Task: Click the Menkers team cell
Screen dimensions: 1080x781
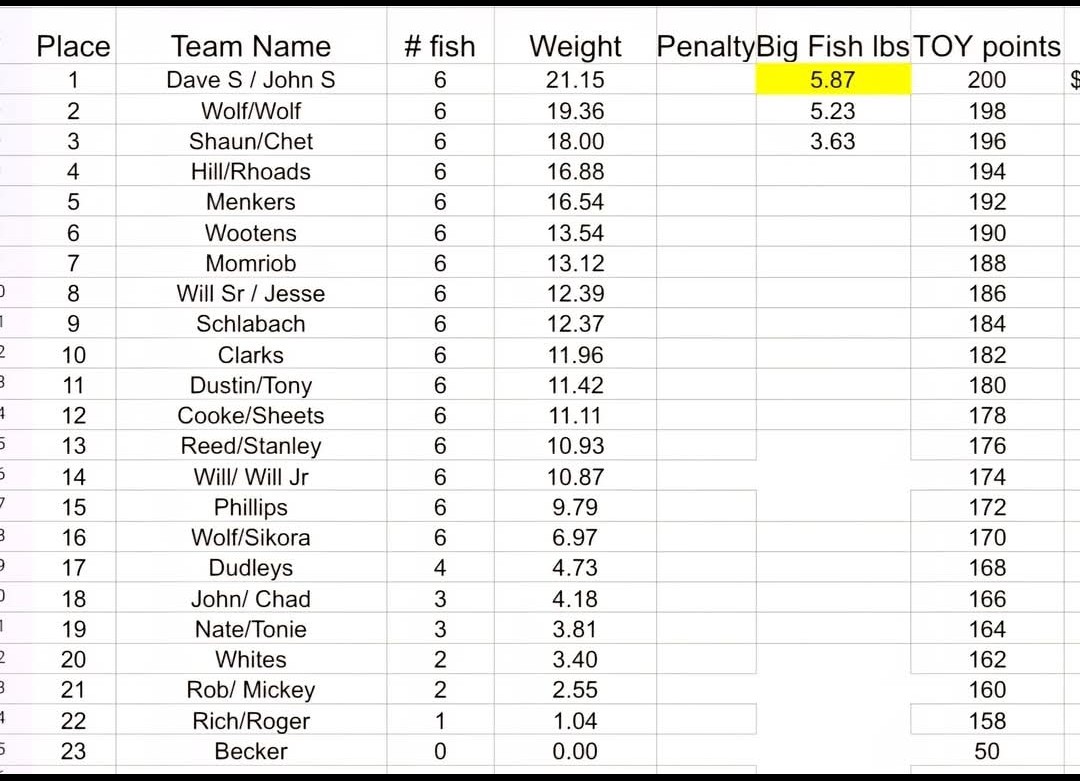Action: coord(251,202)
